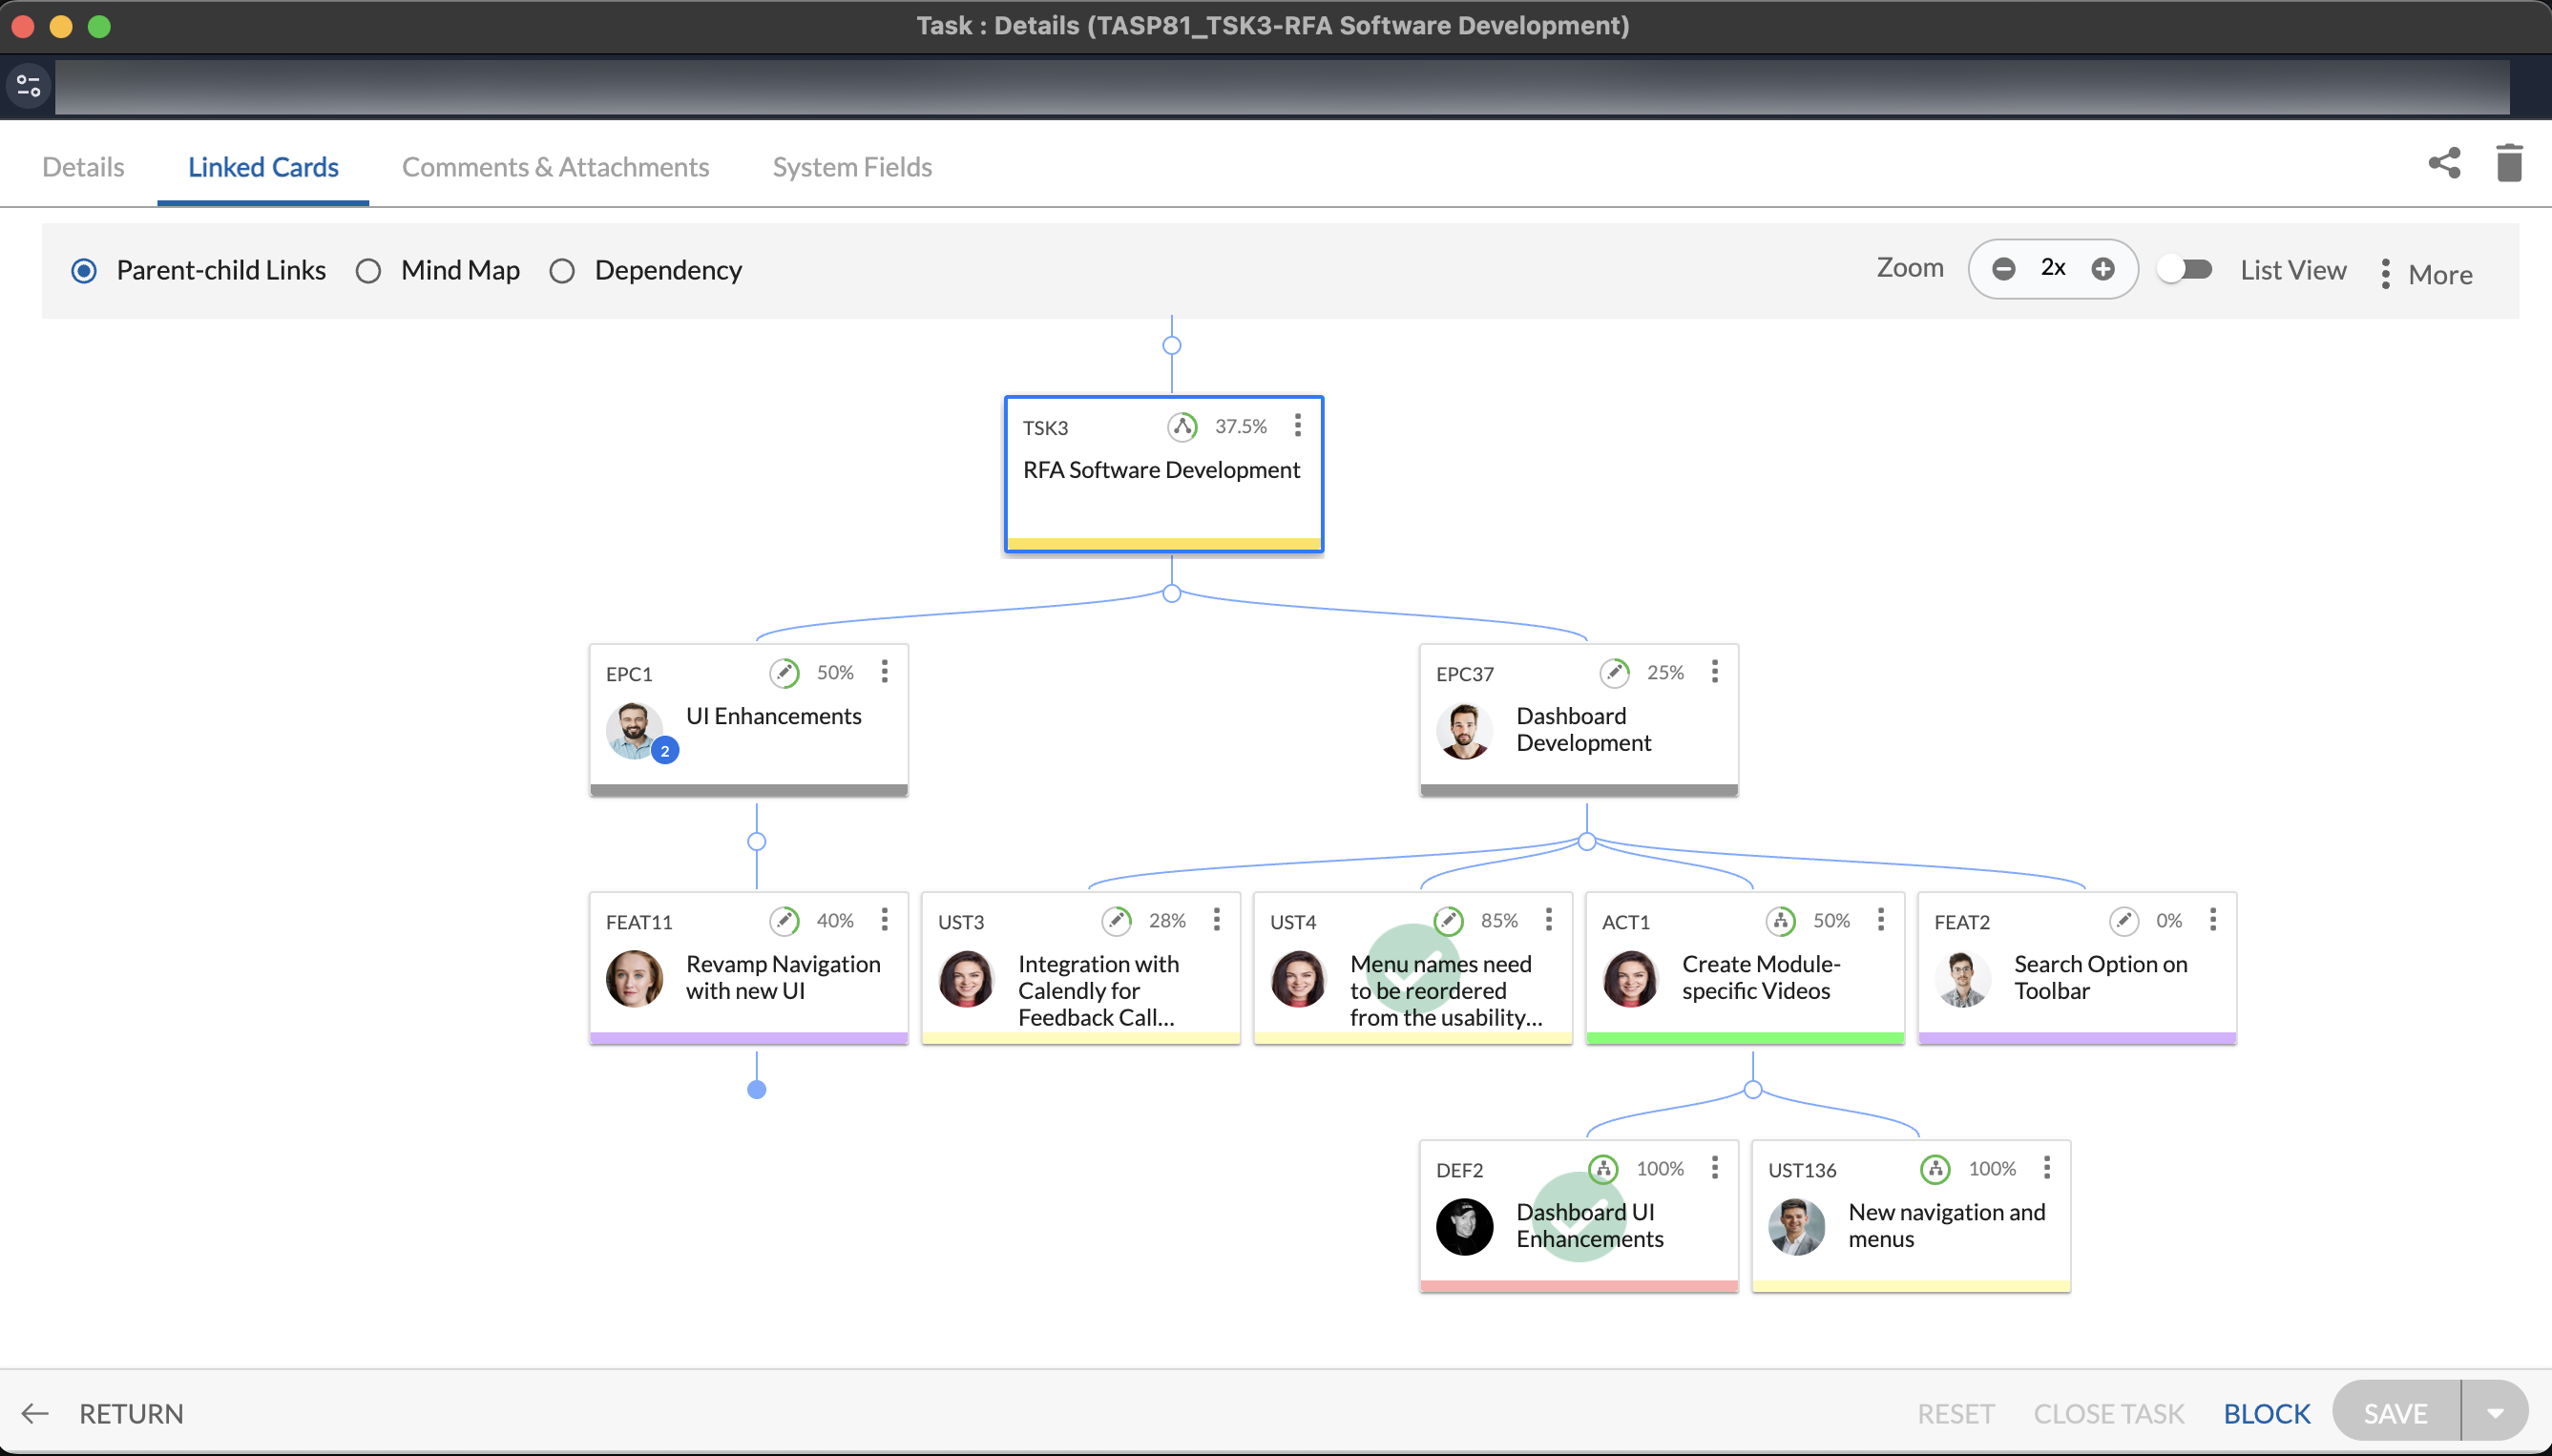The width and height of the screenshot is (2552, 1456).
Task: Switch to the Details tab
Action: click(83, 167)
